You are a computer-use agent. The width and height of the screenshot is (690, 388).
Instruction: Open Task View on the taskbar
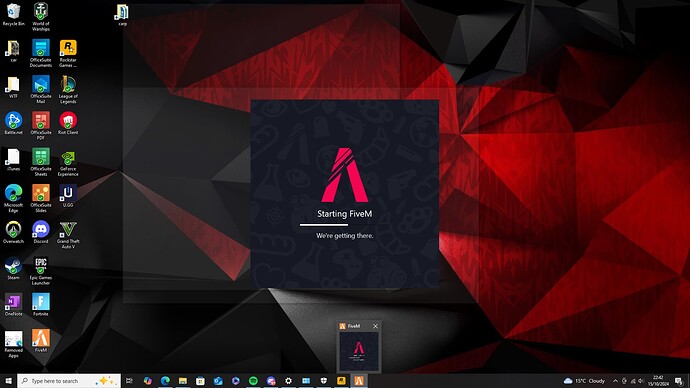tap(129, 381)
